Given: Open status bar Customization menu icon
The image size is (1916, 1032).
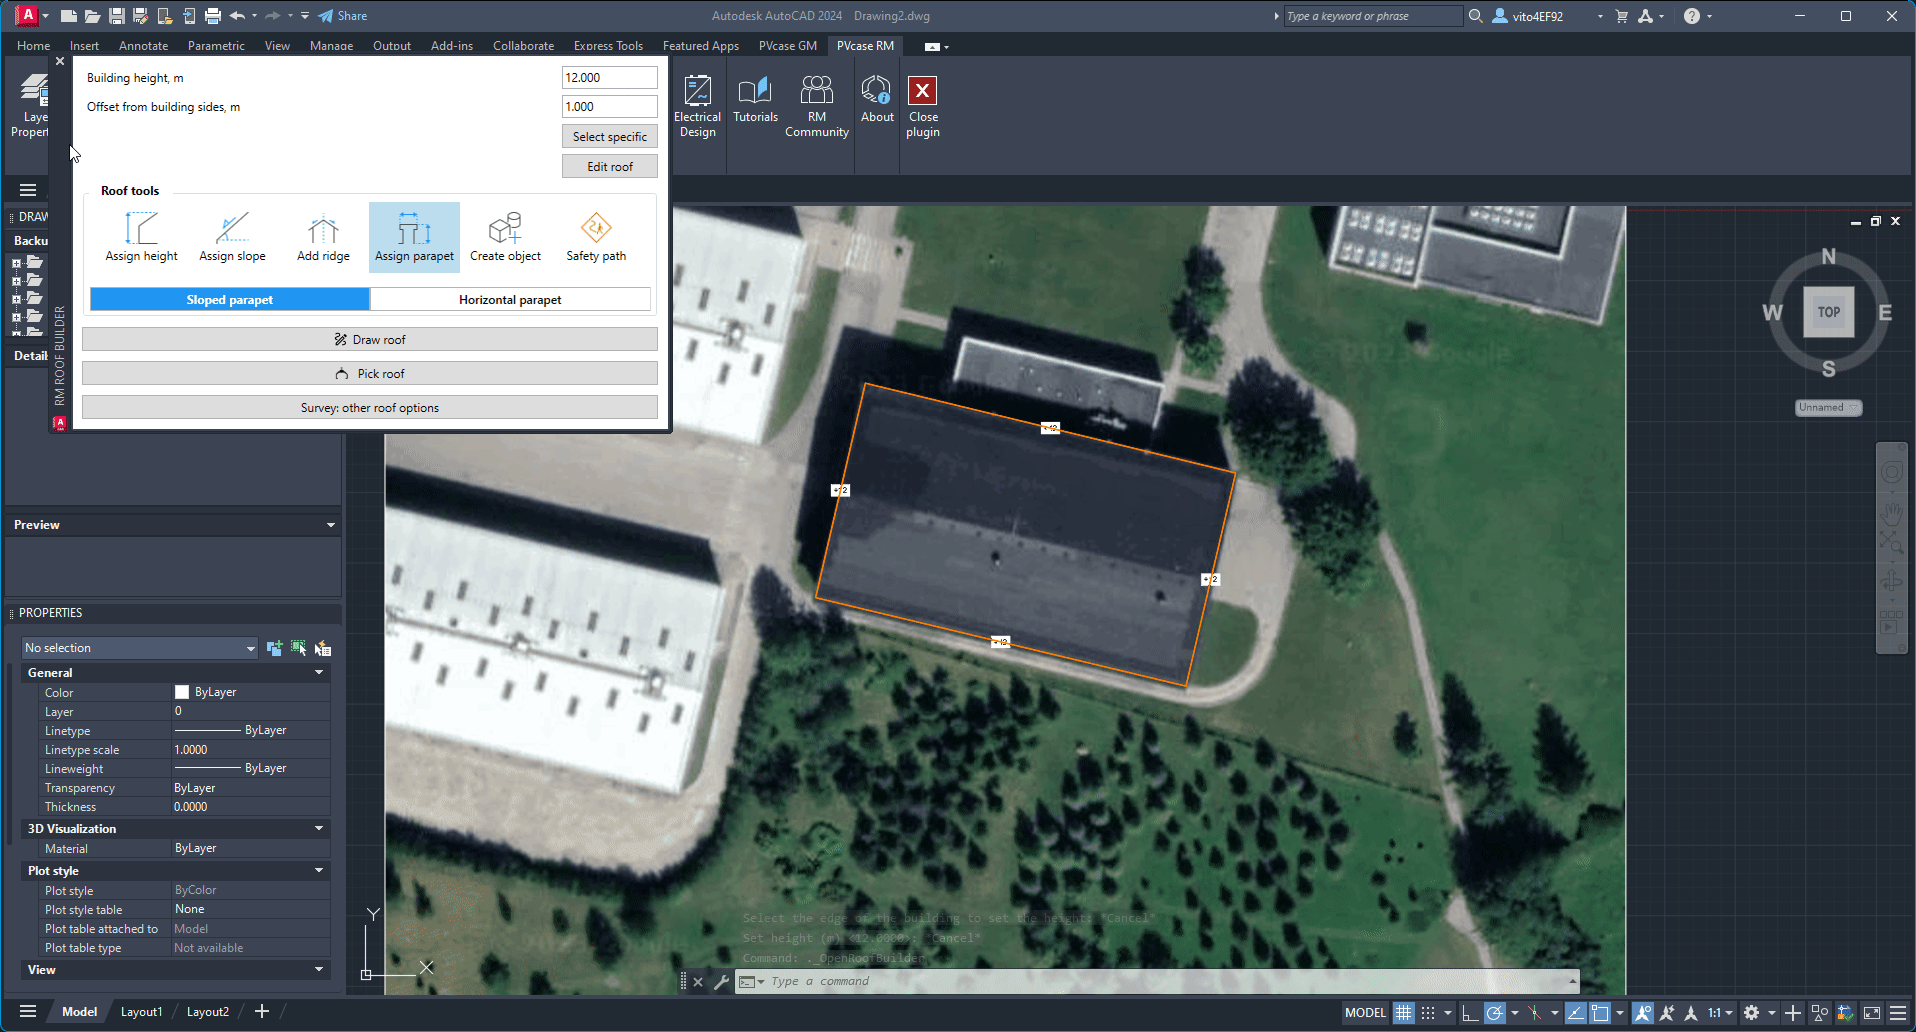Looking at the screenshot, I should (x=1898, y=1013).
